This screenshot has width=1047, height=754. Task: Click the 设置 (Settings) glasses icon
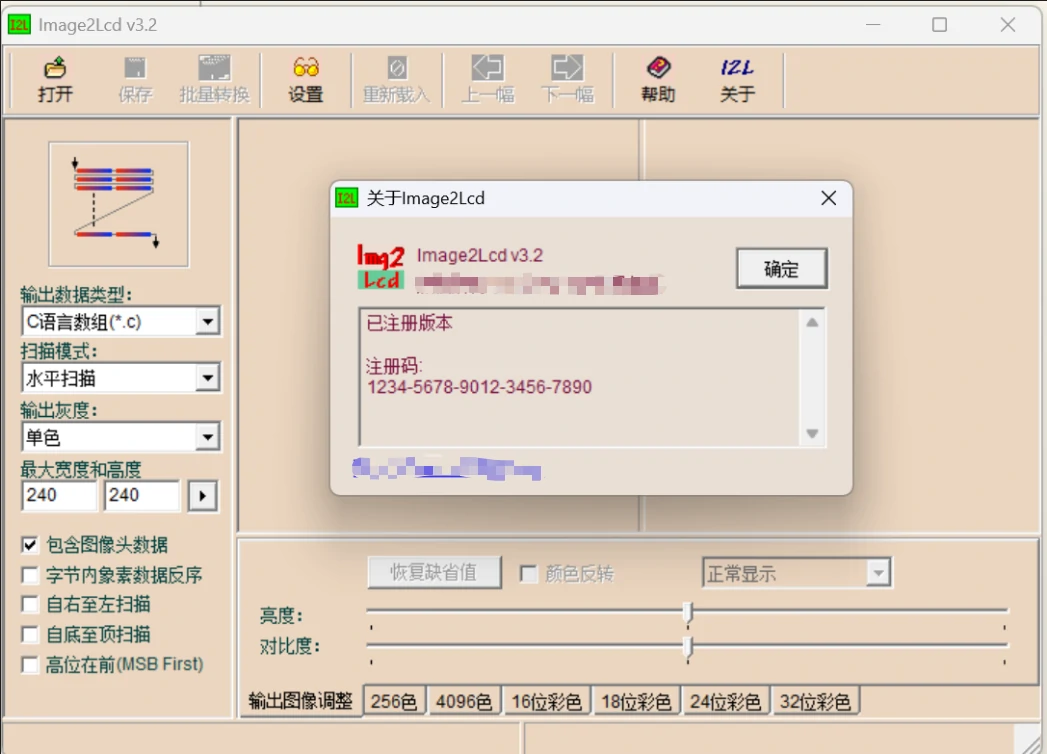[x=306, y=69]
